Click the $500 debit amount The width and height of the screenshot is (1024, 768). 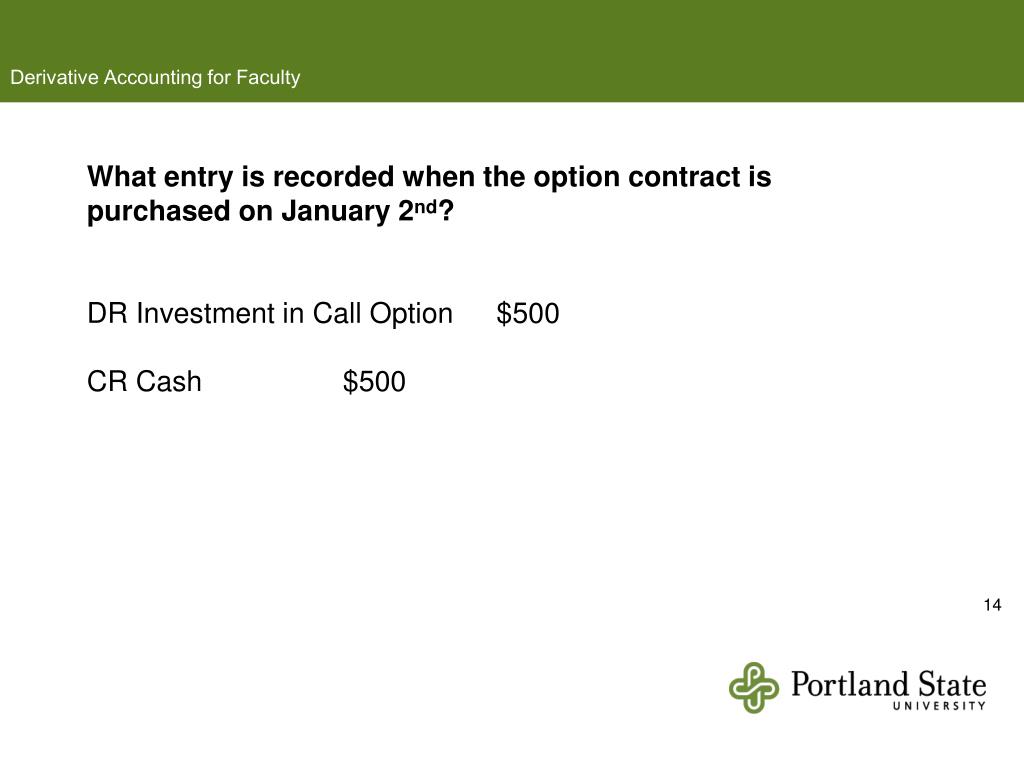pyautogui.click(x=528, y=313)
